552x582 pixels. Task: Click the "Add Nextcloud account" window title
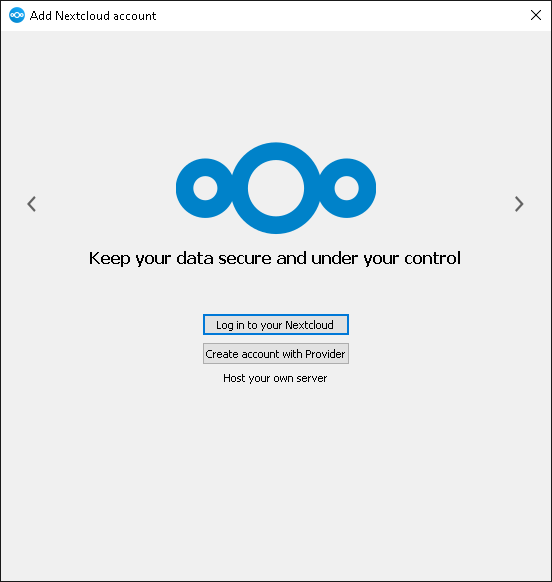coord(93,16)
